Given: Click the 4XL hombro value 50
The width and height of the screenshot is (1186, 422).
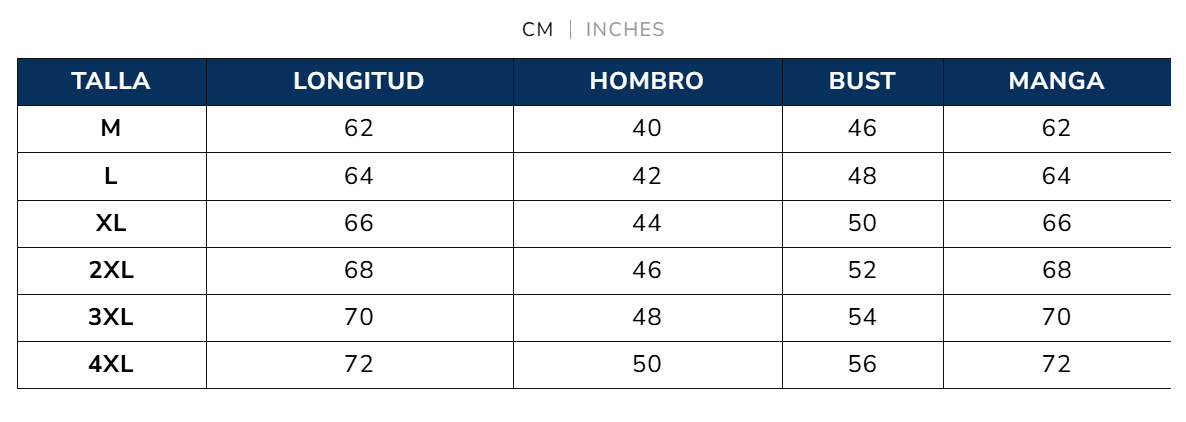Looking at the screenshot, I should 647,364.
